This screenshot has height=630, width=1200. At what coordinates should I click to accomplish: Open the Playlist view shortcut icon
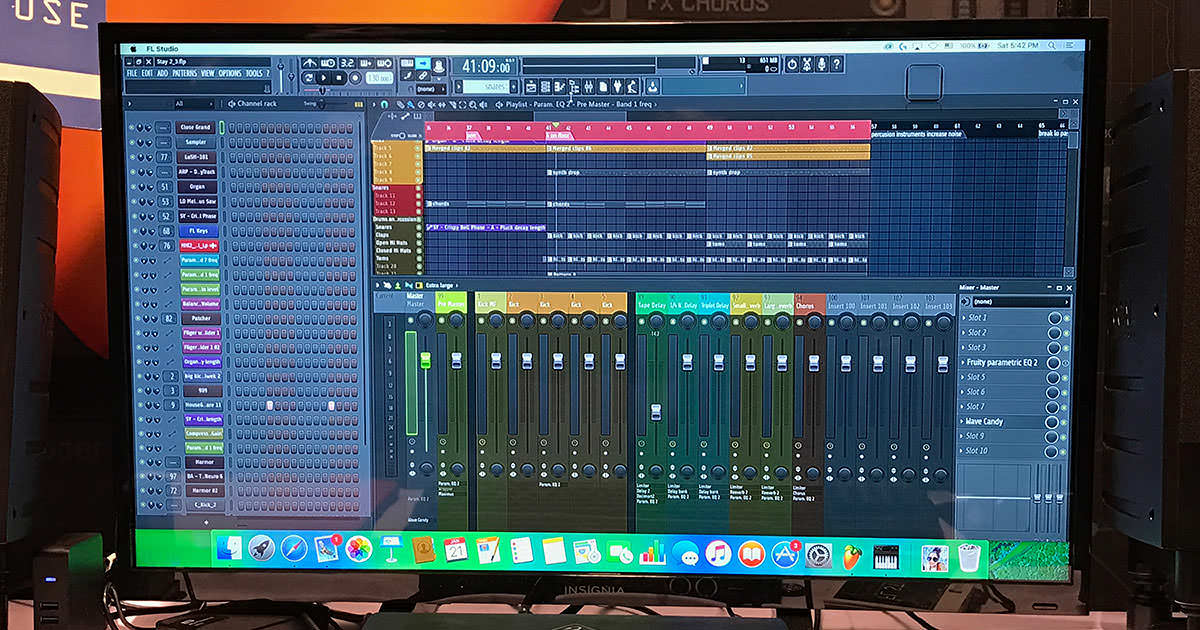530,87
